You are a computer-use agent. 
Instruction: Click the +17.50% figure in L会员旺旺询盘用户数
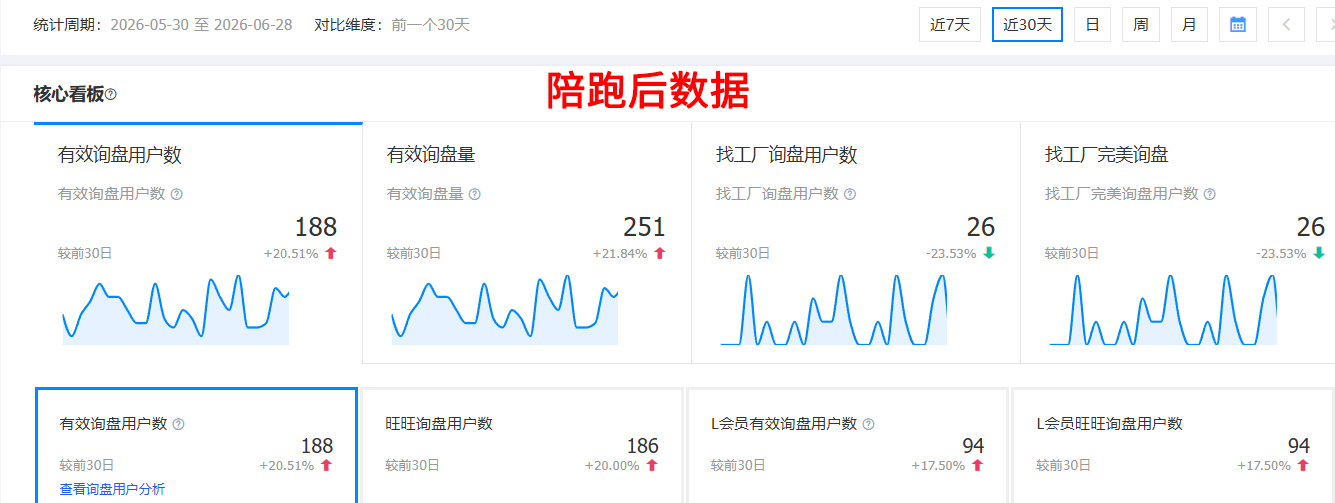pos(1264,466)
